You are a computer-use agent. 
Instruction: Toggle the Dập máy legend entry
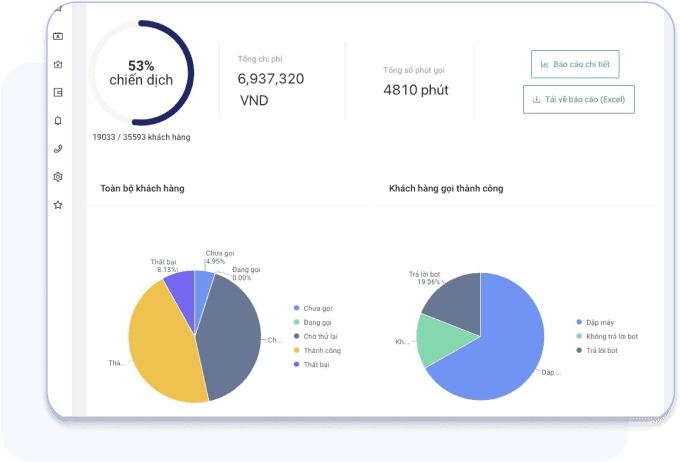click(x=600, y=323)
